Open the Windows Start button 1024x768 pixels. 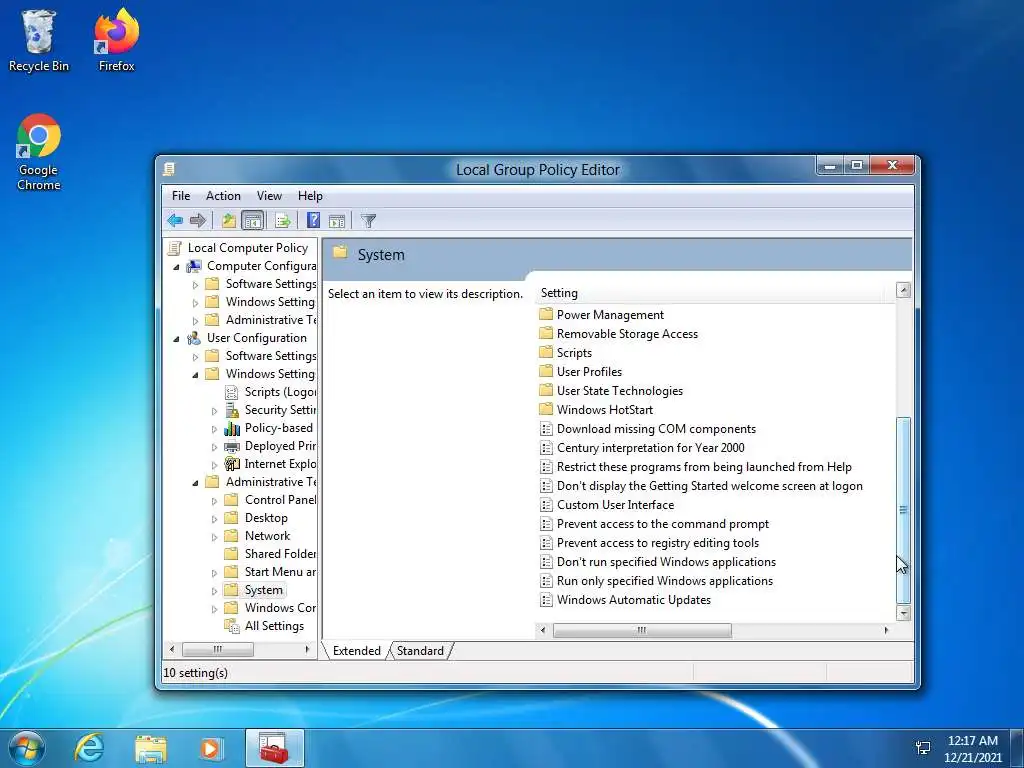click(26, 748)
